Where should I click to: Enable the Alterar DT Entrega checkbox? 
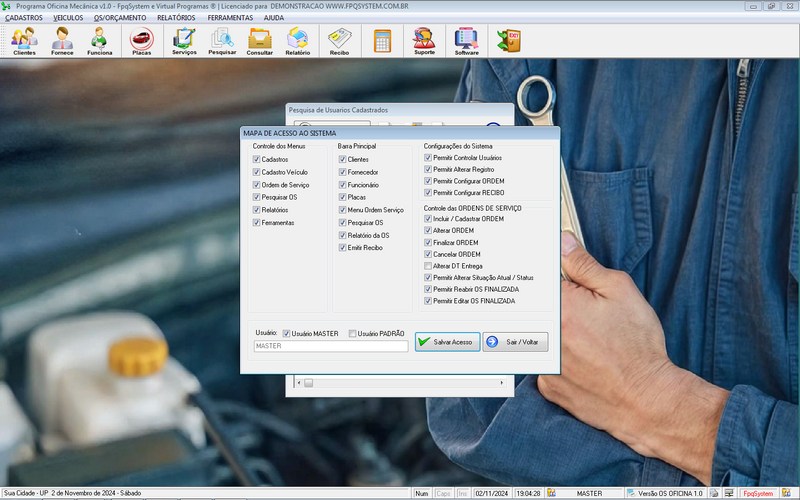(x=428, y=266)
